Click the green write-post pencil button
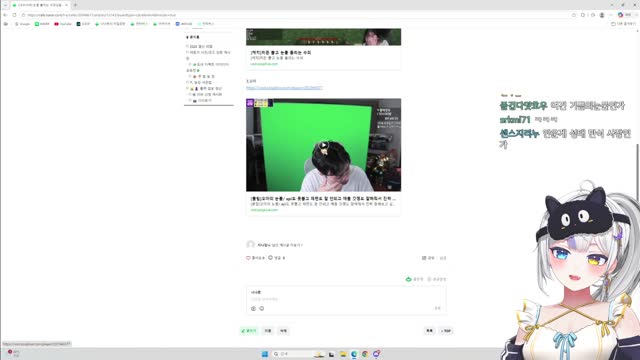The image size is (640, 360). click(x=249, y=331)
